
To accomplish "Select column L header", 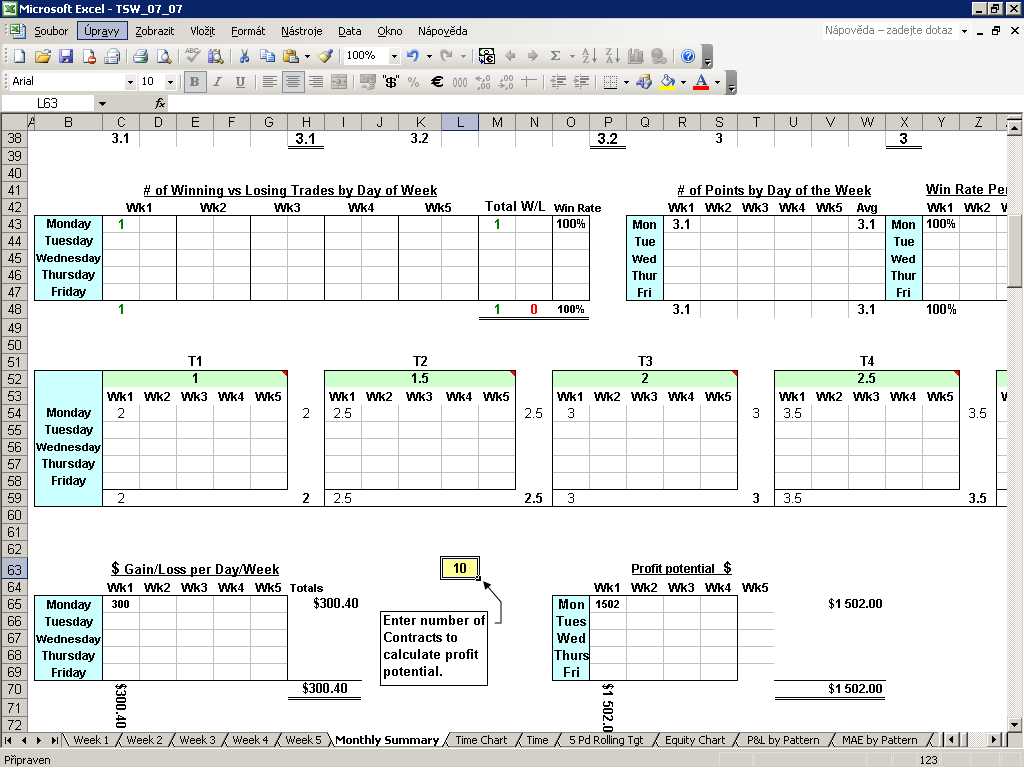I will pyautogui.click(x=460, y=122).
